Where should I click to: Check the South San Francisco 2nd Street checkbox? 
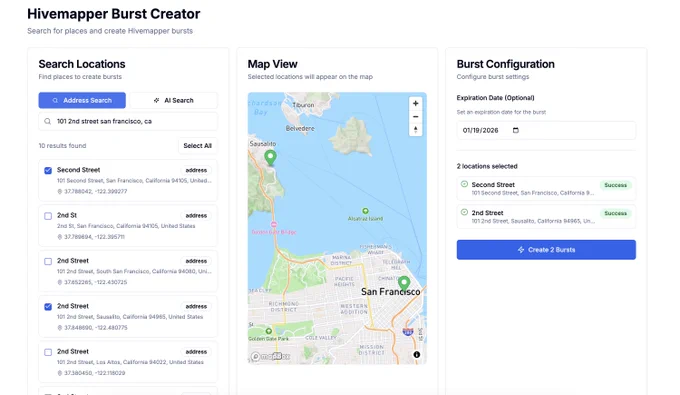coord(48,261)
